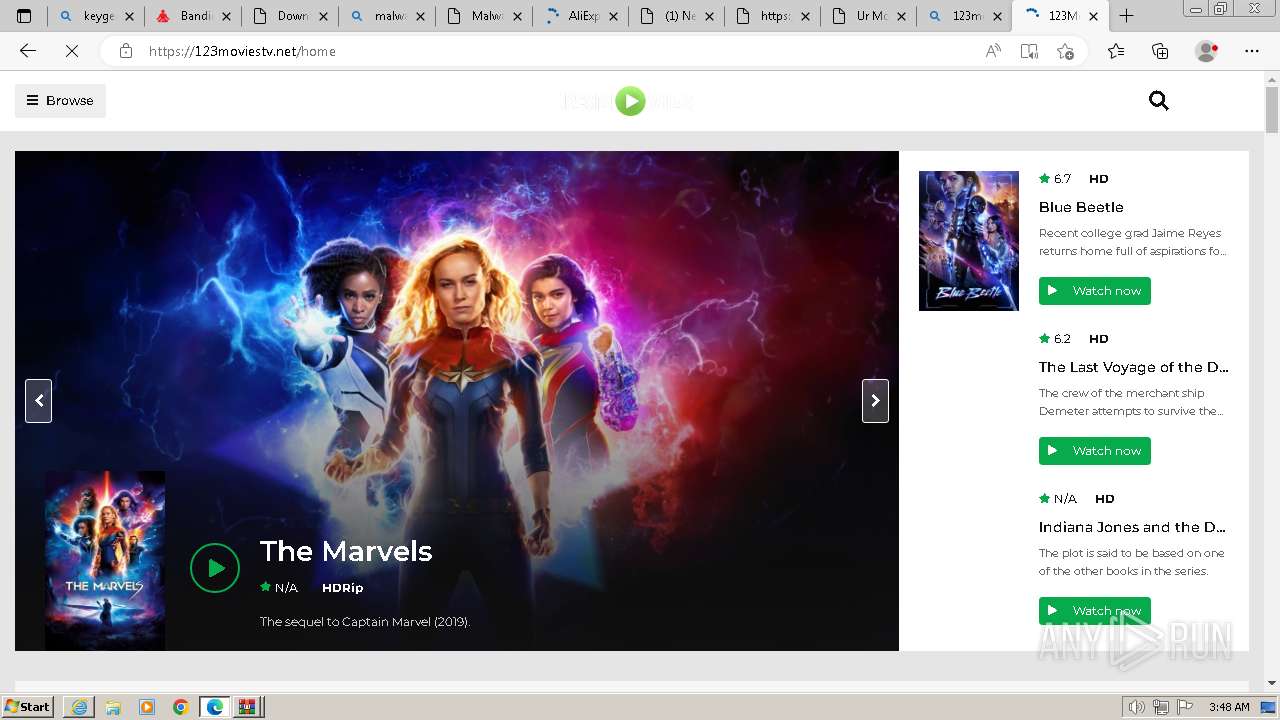The image size is (1280, 720).
Task: Open the Windows Start menu
Action: click(28, 707)
